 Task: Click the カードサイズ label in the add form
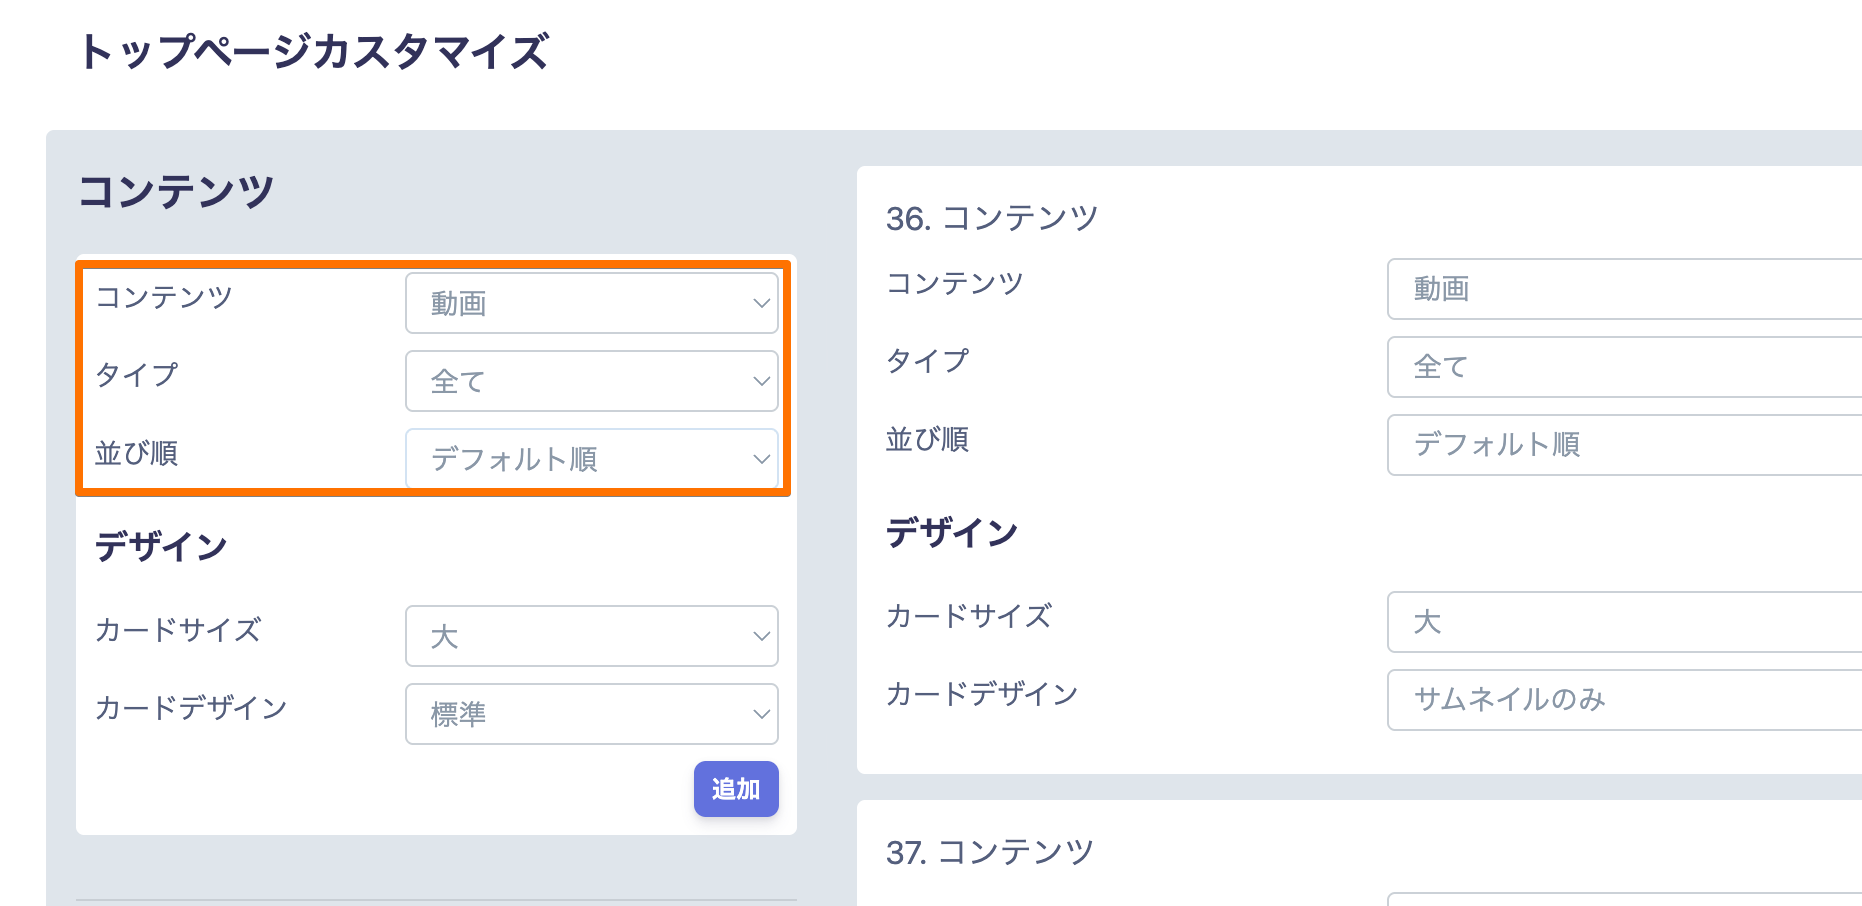(178, 630)
